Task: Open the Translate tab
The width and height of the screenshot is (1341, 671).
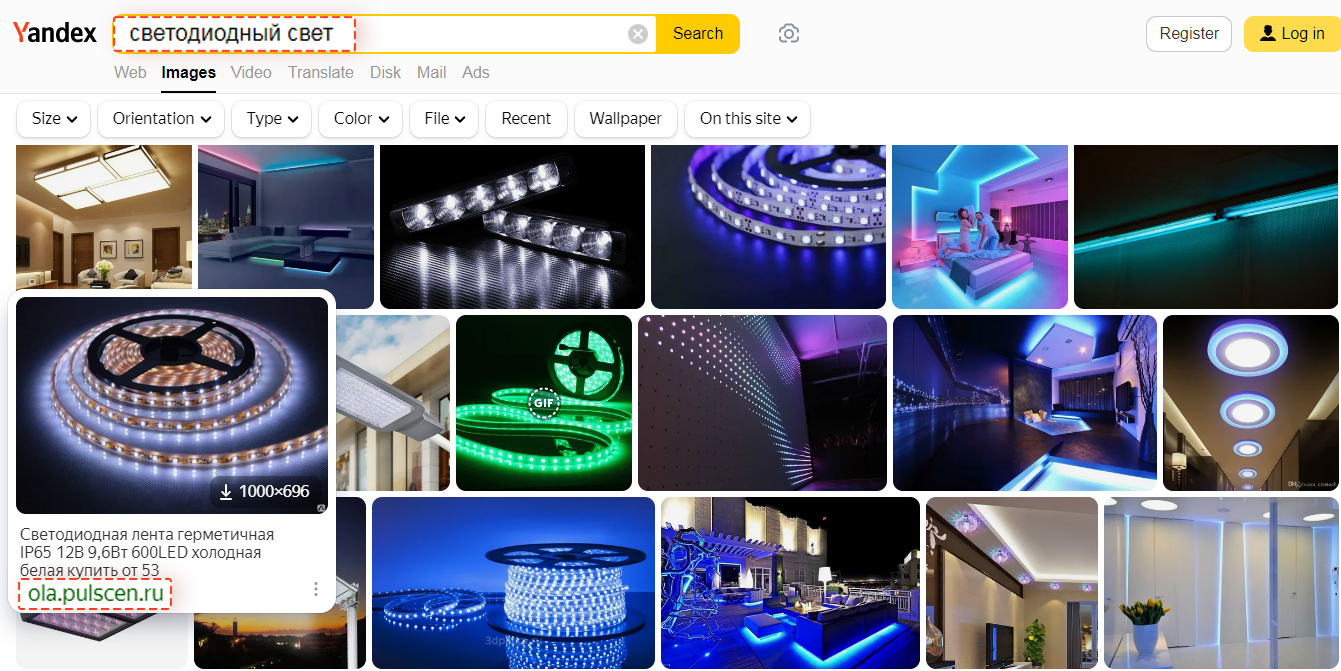Action: [321, 72]
